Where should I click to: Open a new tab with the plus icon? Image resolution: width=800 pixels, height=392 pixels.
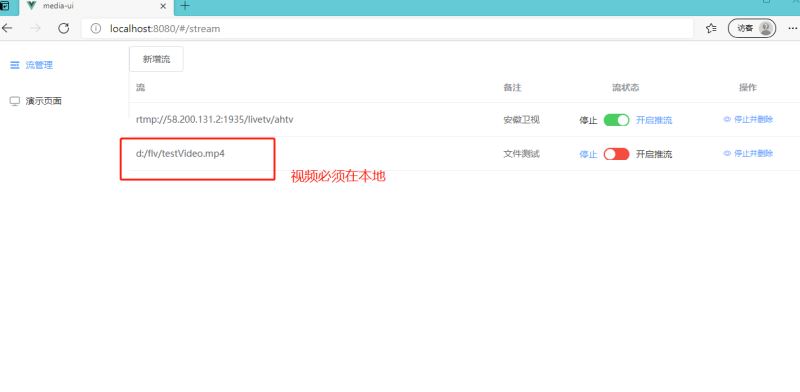(185, 6)
